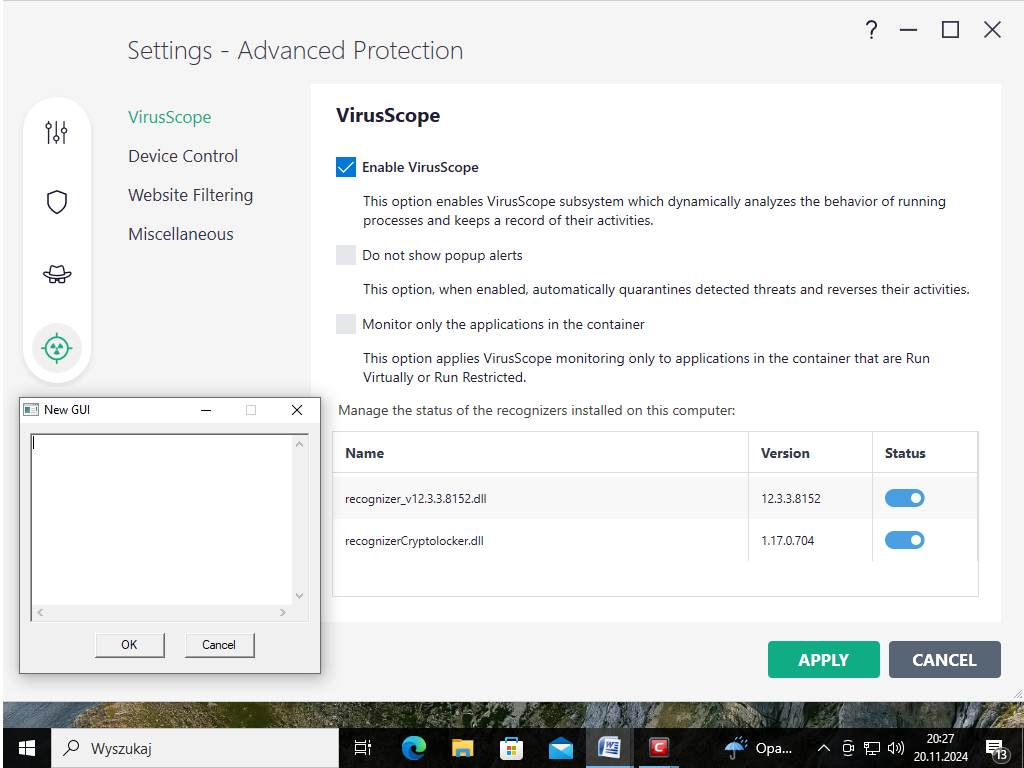
Task: Open General Settings sliders icon in sidebar
Action: [x=56, y=132]
